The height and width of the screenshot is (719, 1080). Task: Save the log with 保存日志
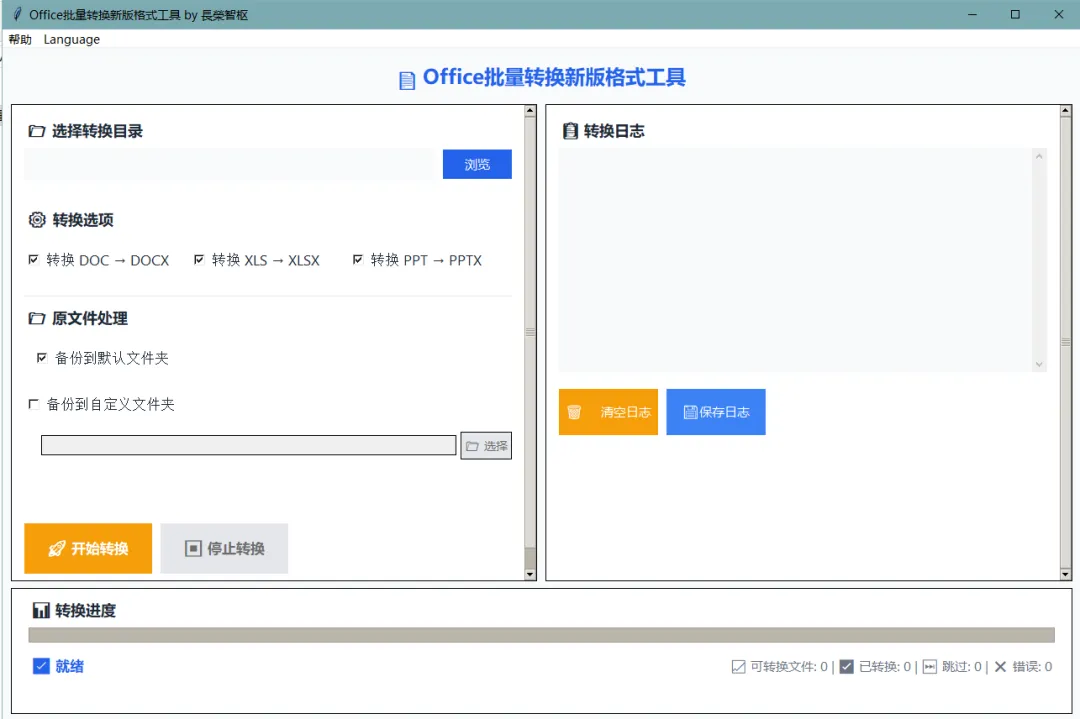[x=716, y=412]
